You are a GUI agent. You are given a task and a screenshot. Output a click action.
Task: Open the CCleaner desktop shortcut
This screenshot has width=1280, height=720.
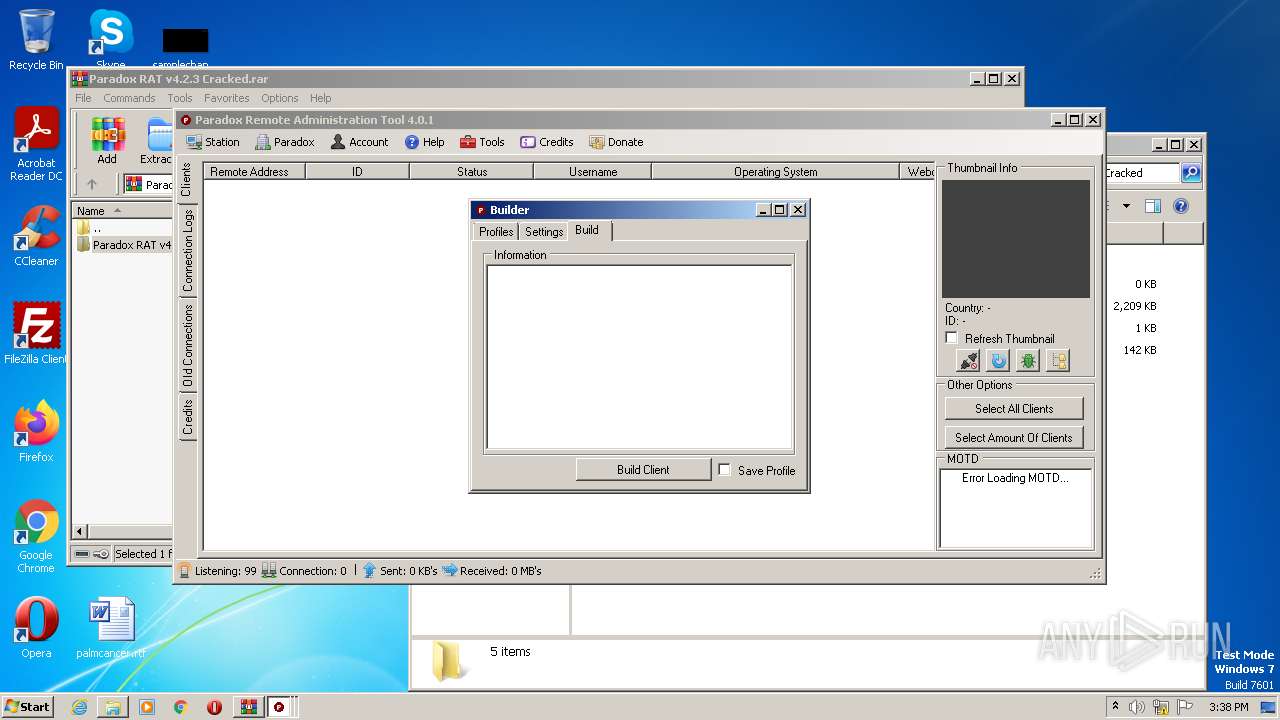(x=36, y=236)
